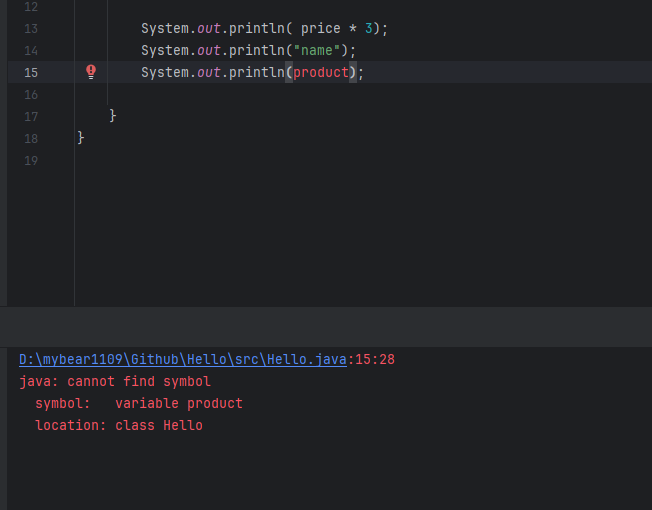Image resolution: width=652 pixels, height=510 pixels.
Task: Click the 'symbol: variable product' line
Action: [x=139, y=404]
